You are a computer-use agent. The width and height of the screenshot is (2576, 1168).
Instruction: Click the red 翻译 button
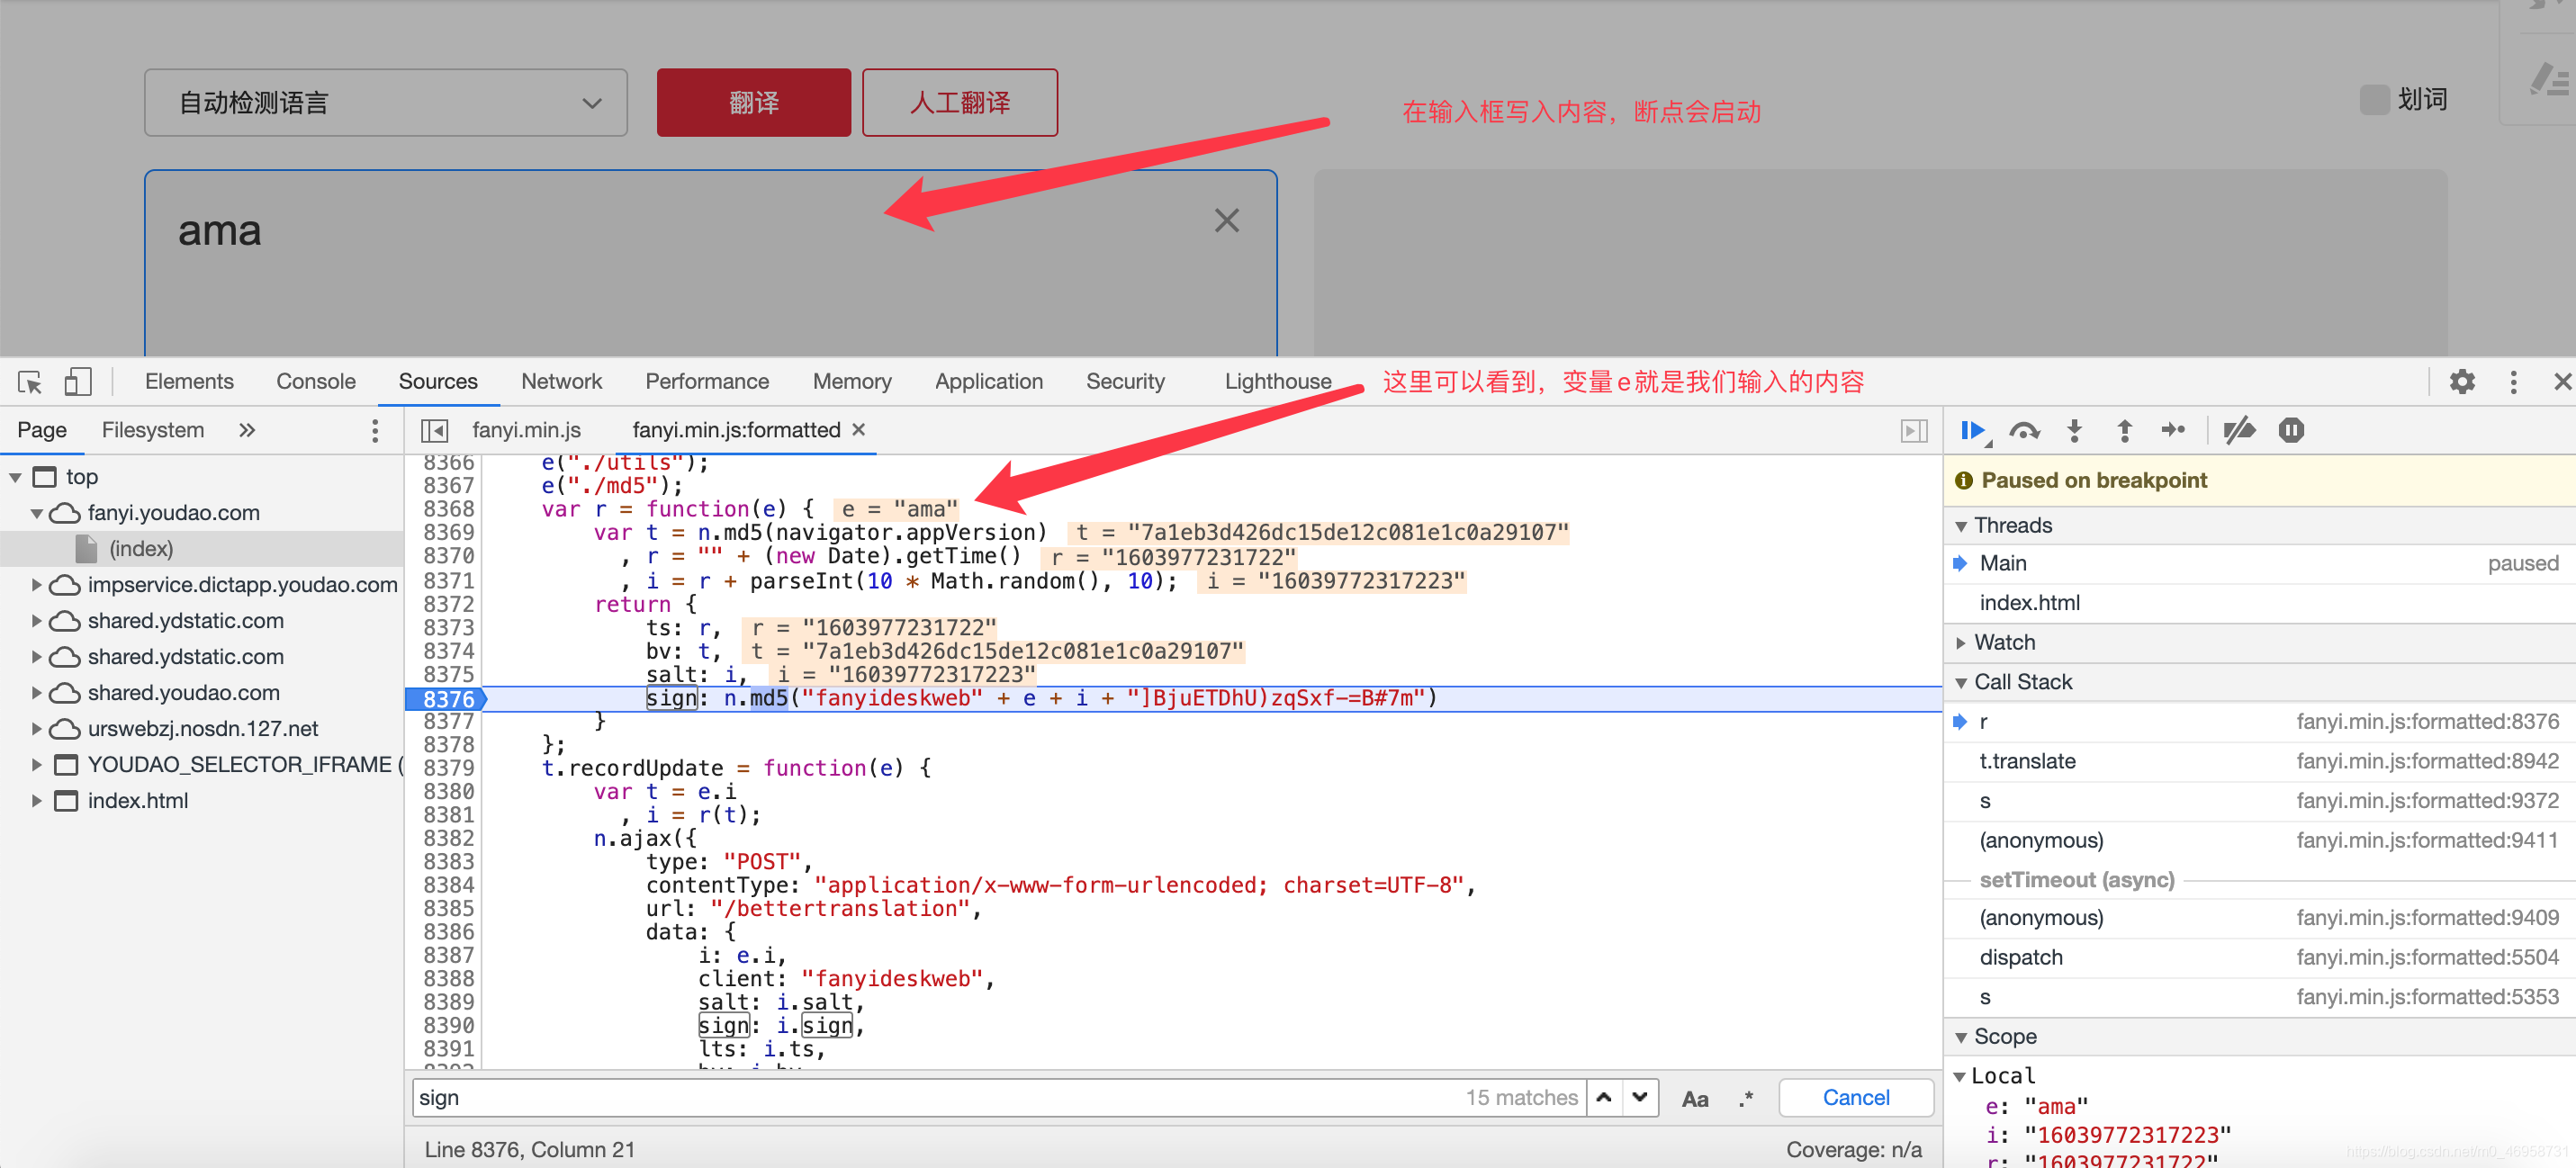[753, 103]
